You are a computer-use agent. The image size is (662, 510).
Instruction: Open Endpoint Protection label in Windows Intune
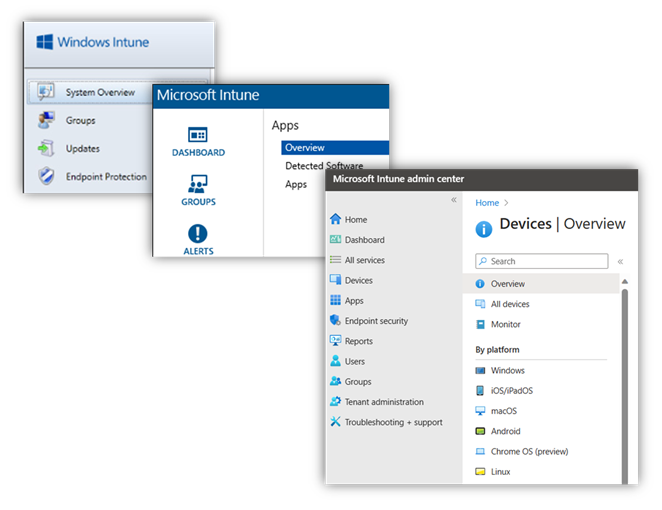[x=106, y=176]
